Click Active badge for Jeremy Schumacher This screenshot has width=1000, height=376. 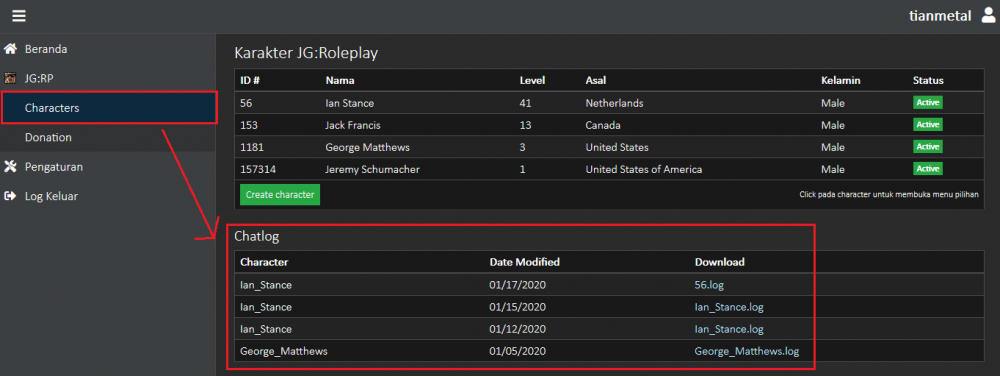point(928,169)
